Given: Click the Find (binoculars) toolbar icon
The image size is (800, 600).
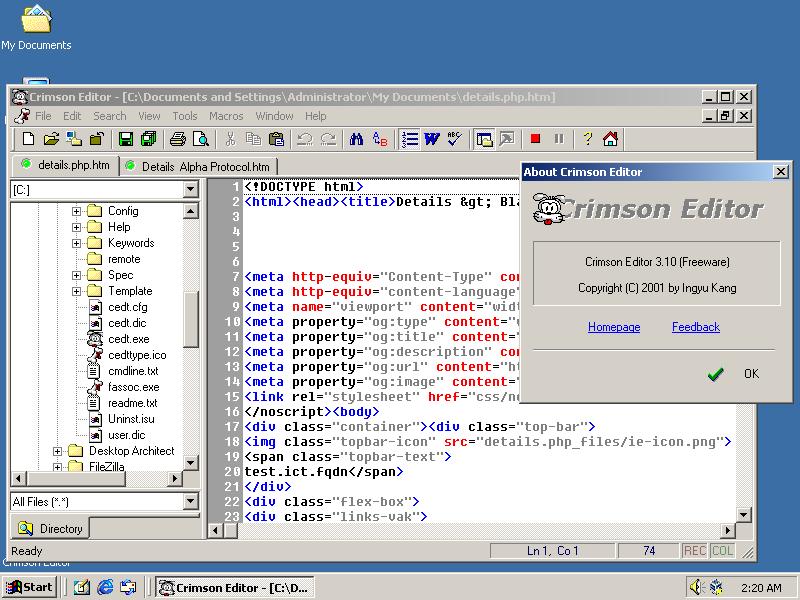Looking at the screenshot, I should point(356,139).
